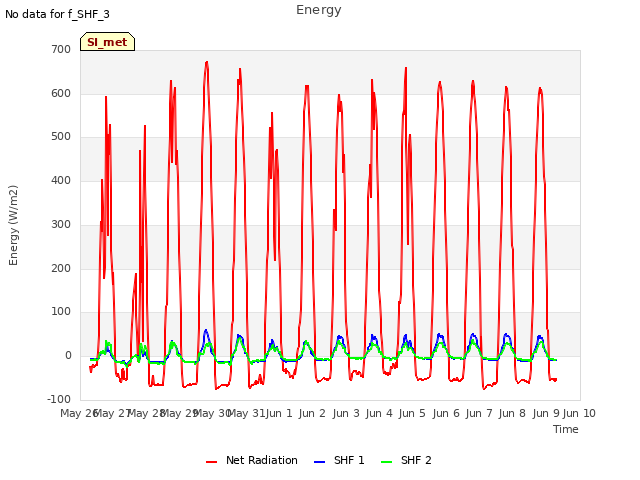Screen dimensions: 640x480
Task: Click the SHF 2 legend label
Action: 416,460
